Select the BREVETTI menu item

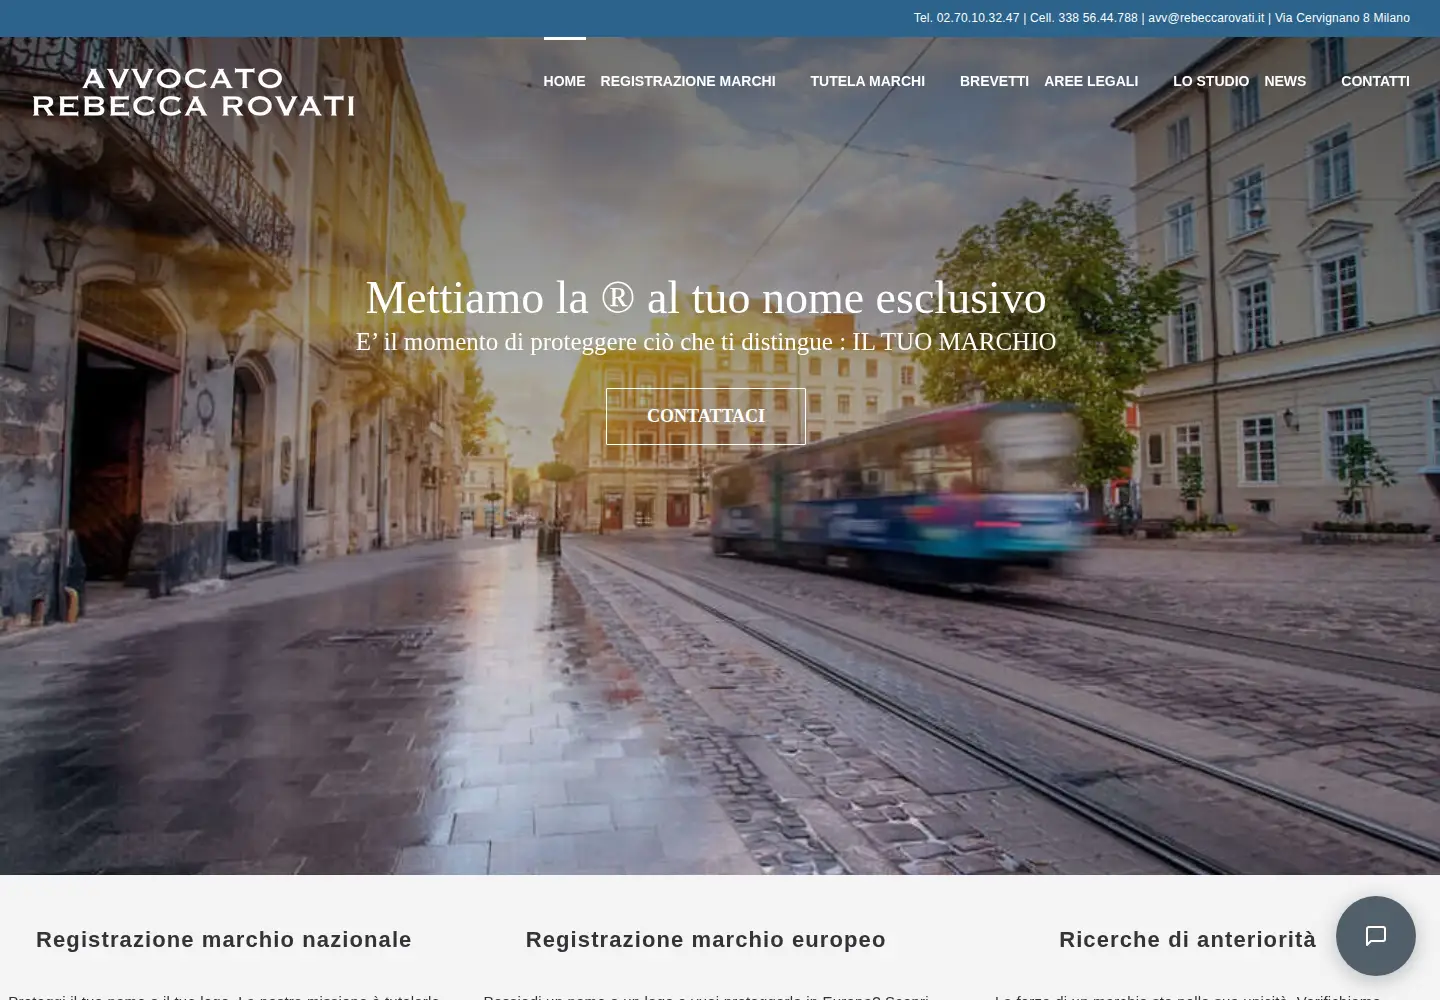point(994,81)
